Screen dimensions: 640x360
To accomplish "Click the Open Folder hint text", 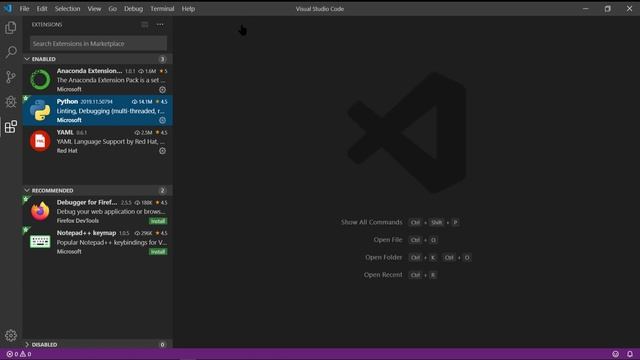I will (384, 257).
